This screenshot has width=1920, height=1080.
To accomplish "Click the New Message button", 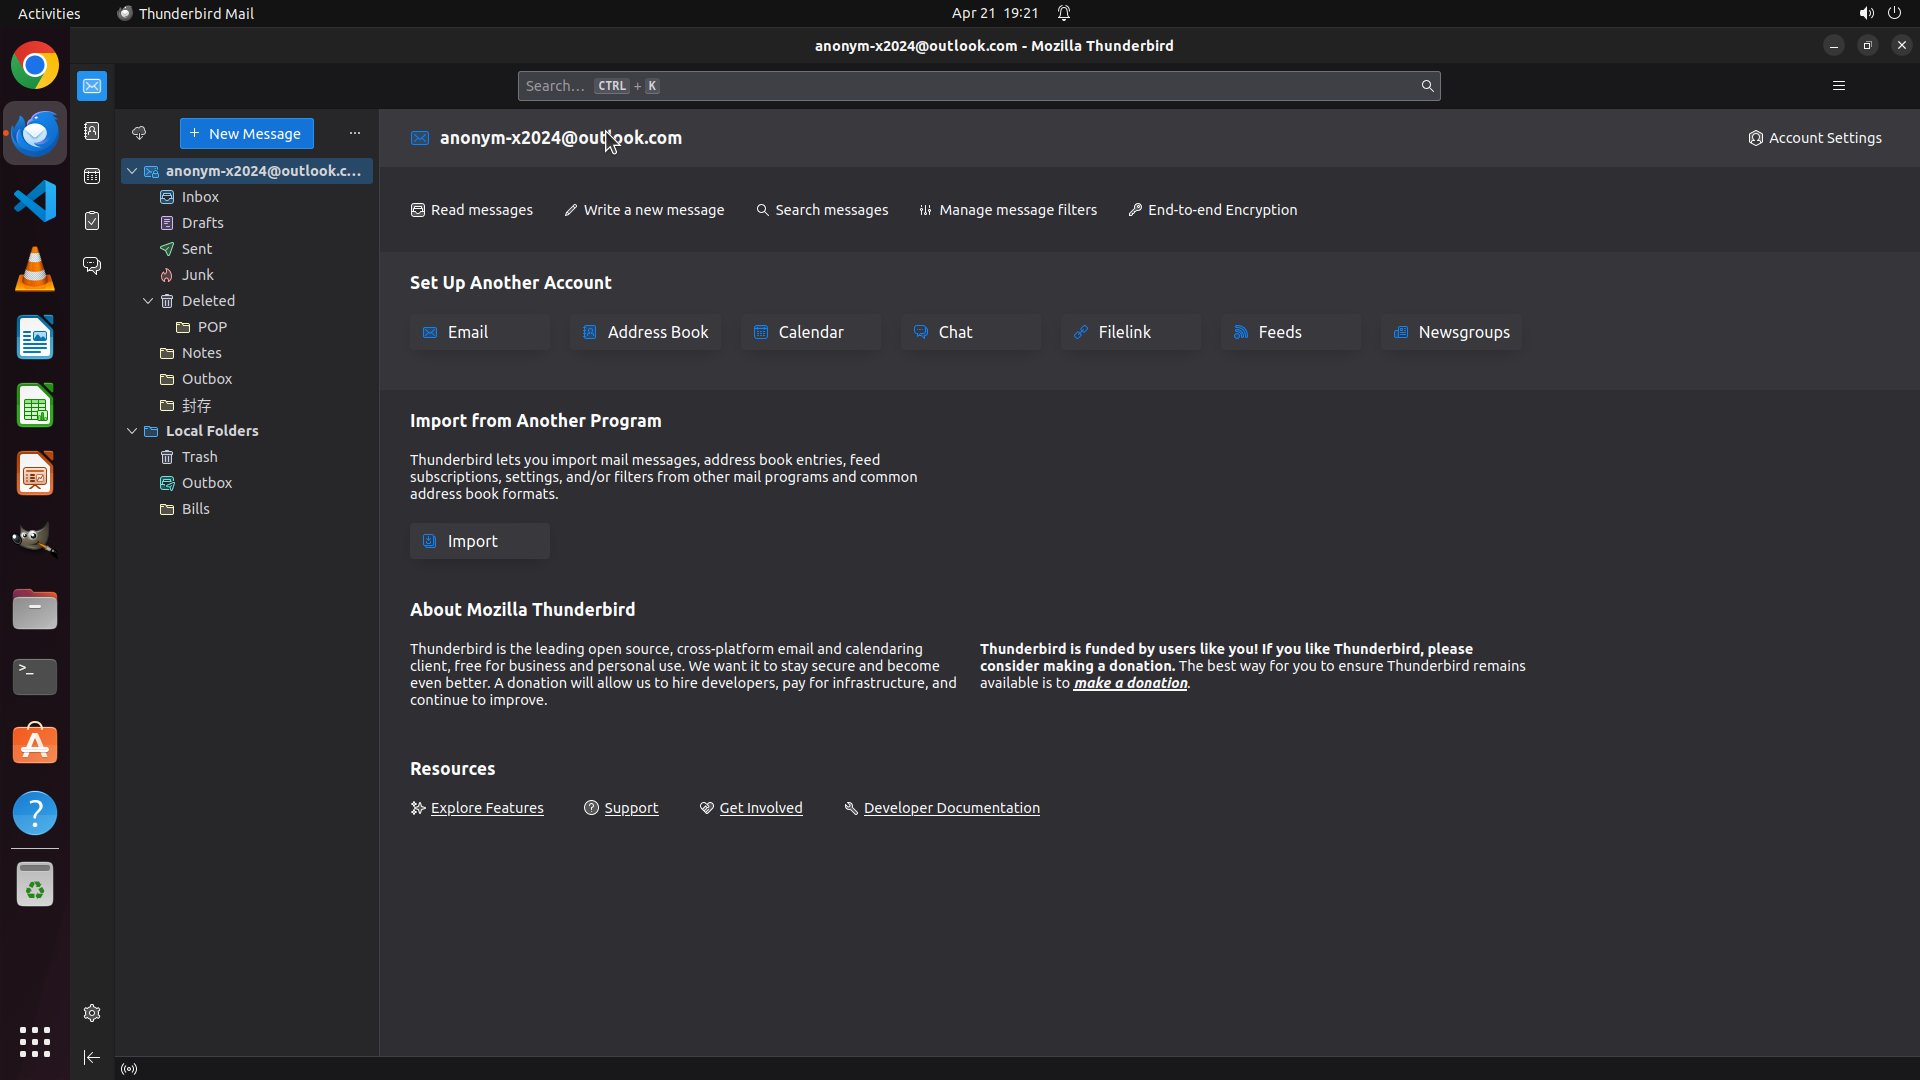I will (246, 133).
